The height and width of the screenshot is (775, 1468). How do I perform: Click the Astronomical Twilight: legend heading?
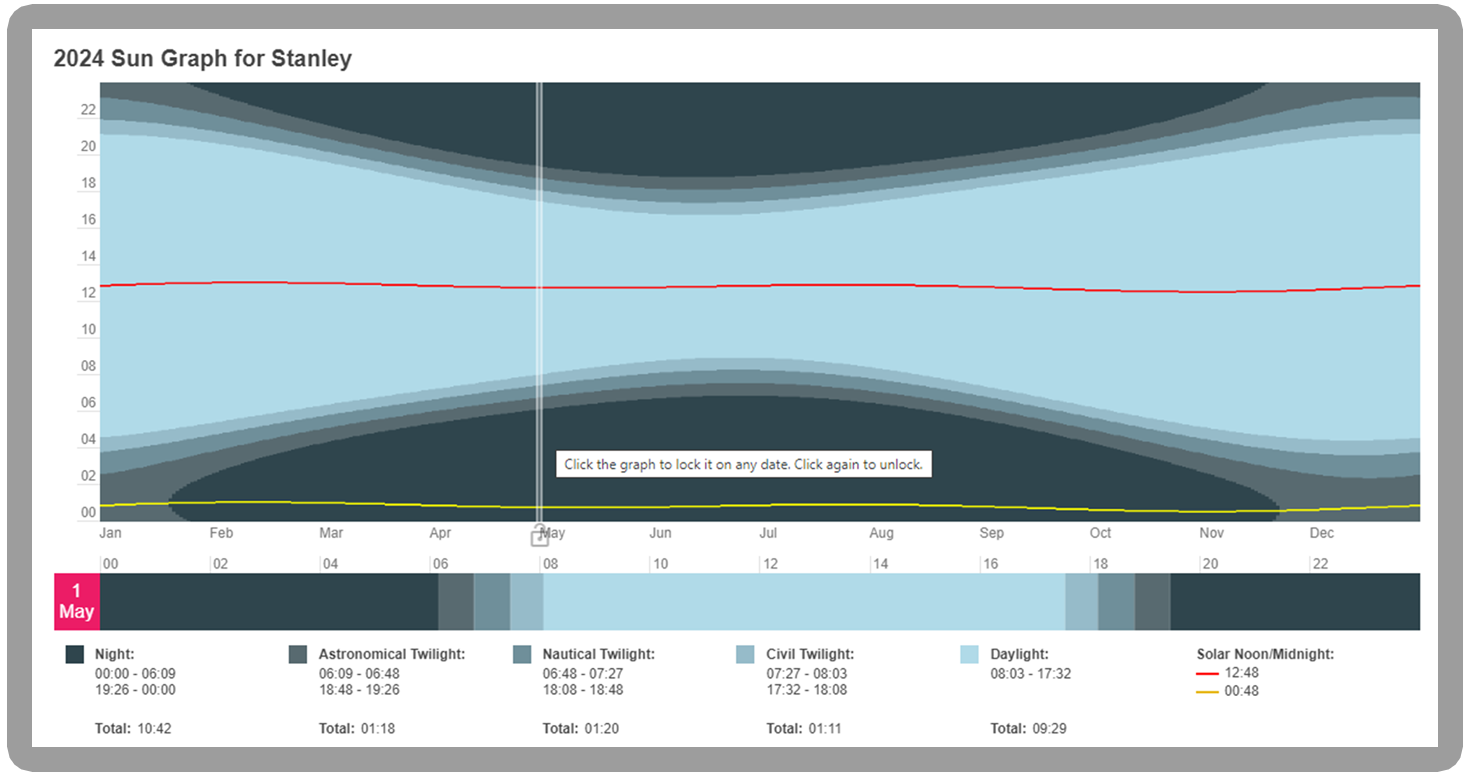coord(392,654)
